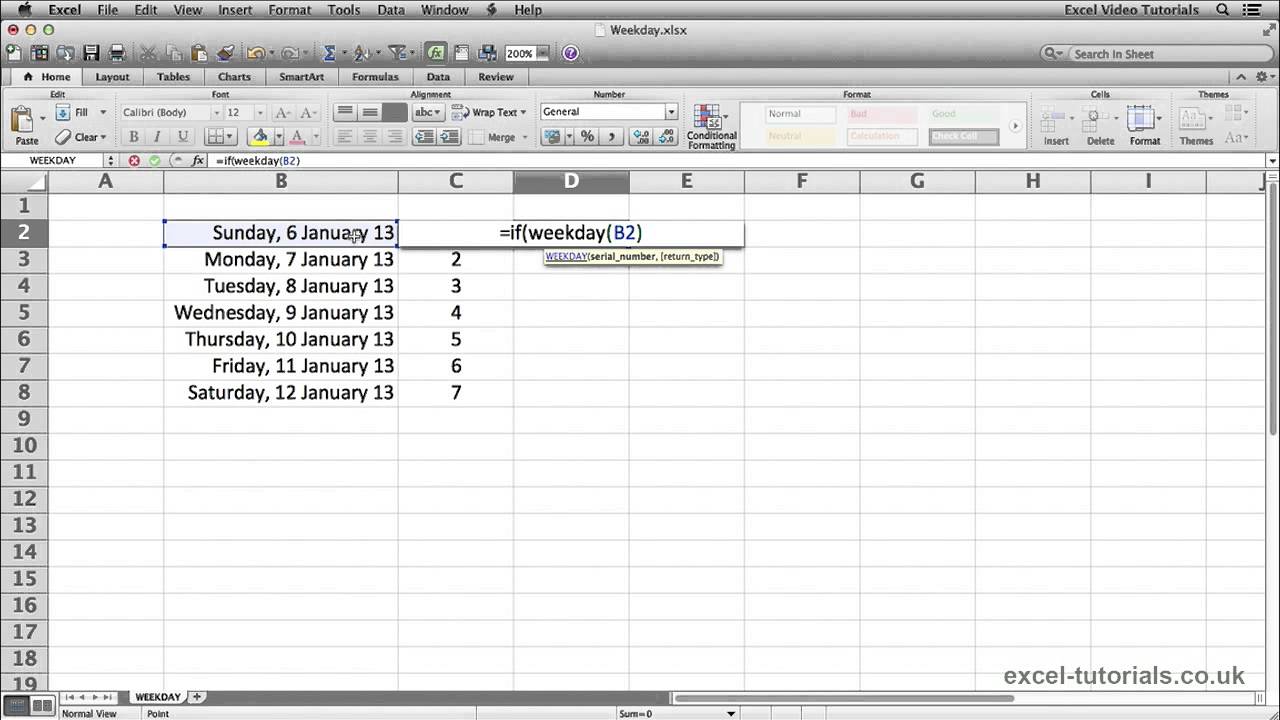Click the Cut scissors icon
The height and width of the screenshot is (720, 1280).
pos(148,53)
